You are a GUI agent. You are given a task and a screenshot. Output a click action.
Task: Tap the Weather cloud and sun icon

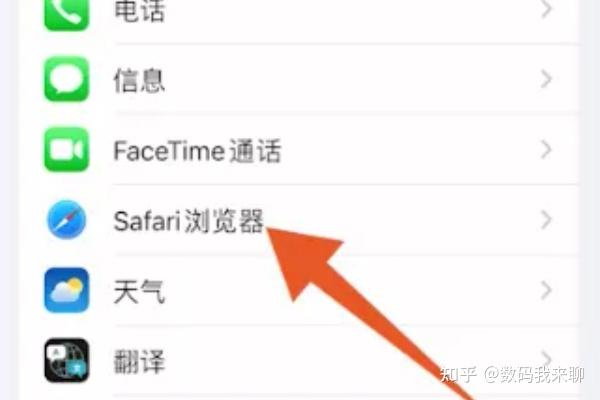coord(67,290)
